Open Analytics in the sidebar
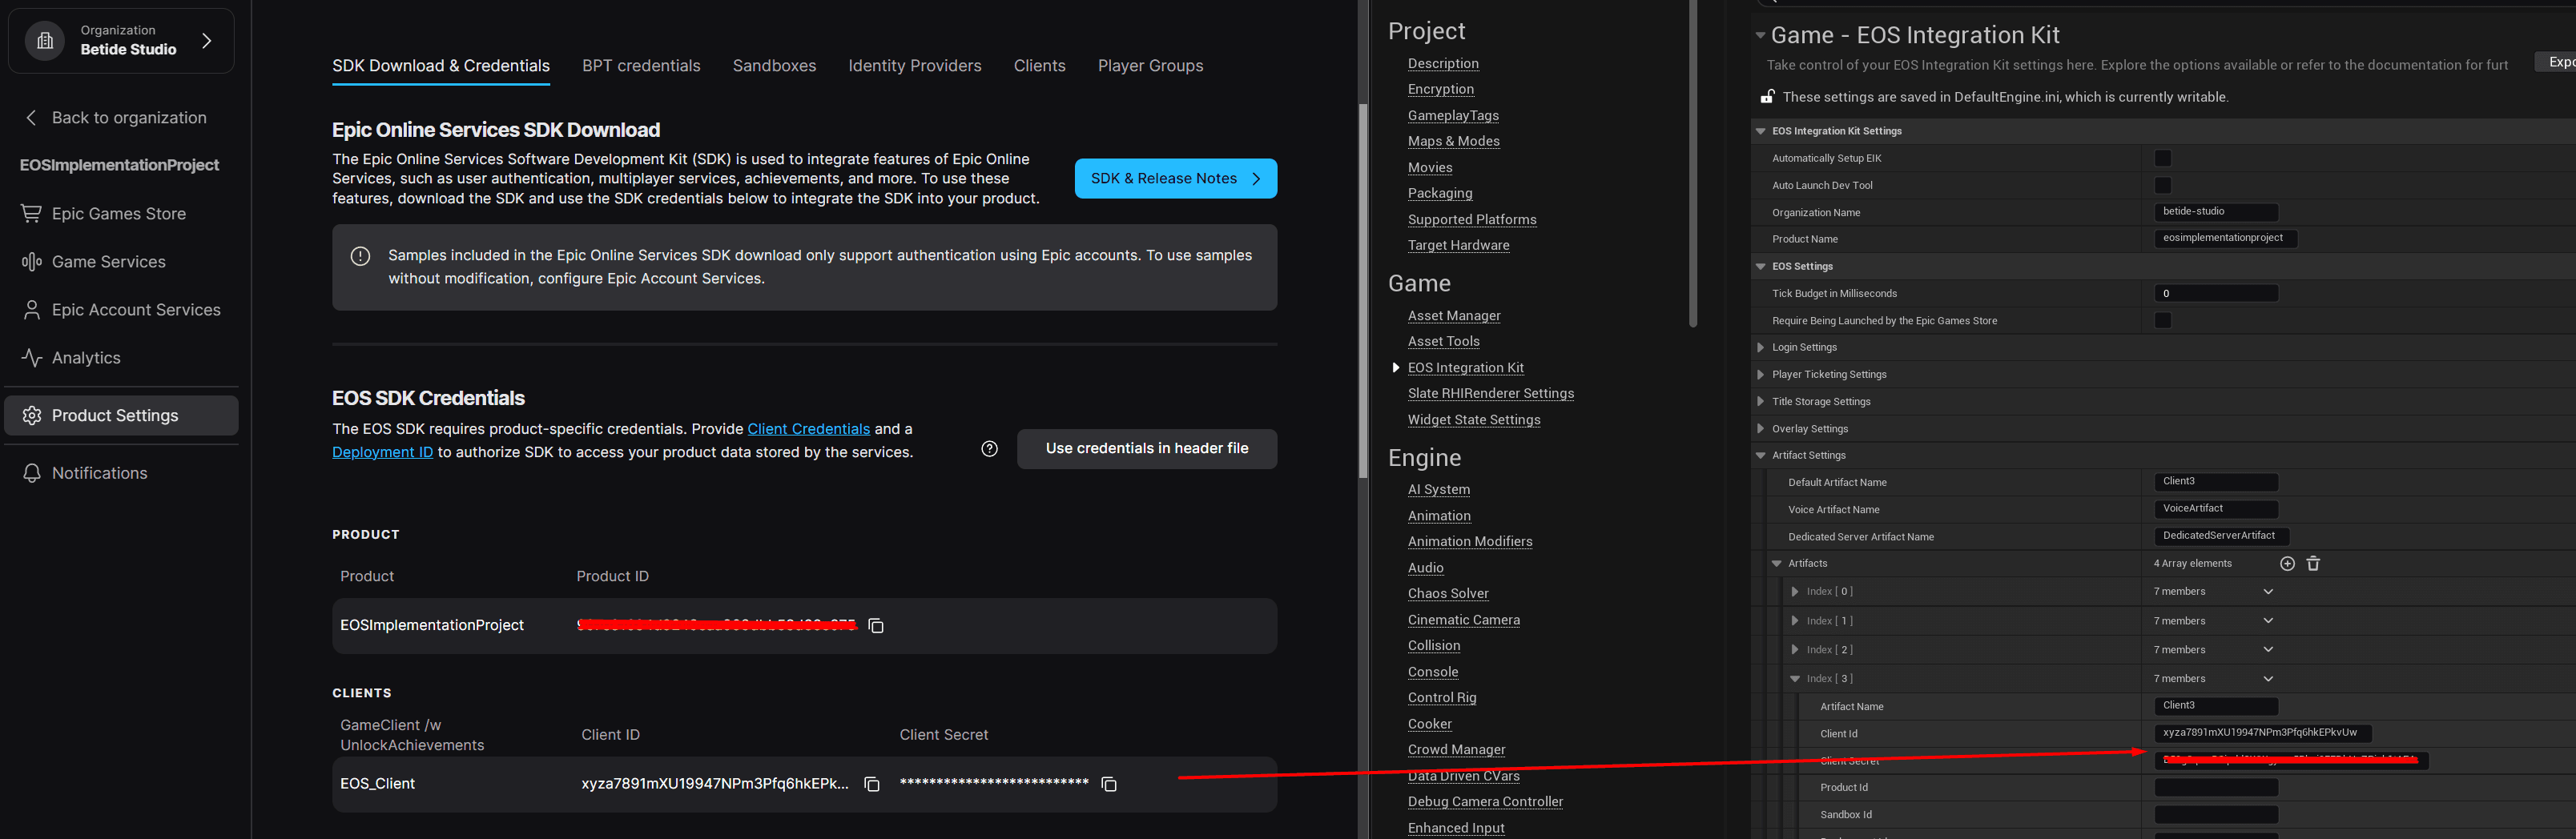The width and height of the screenshot is (2576, 839). point(86,358)
